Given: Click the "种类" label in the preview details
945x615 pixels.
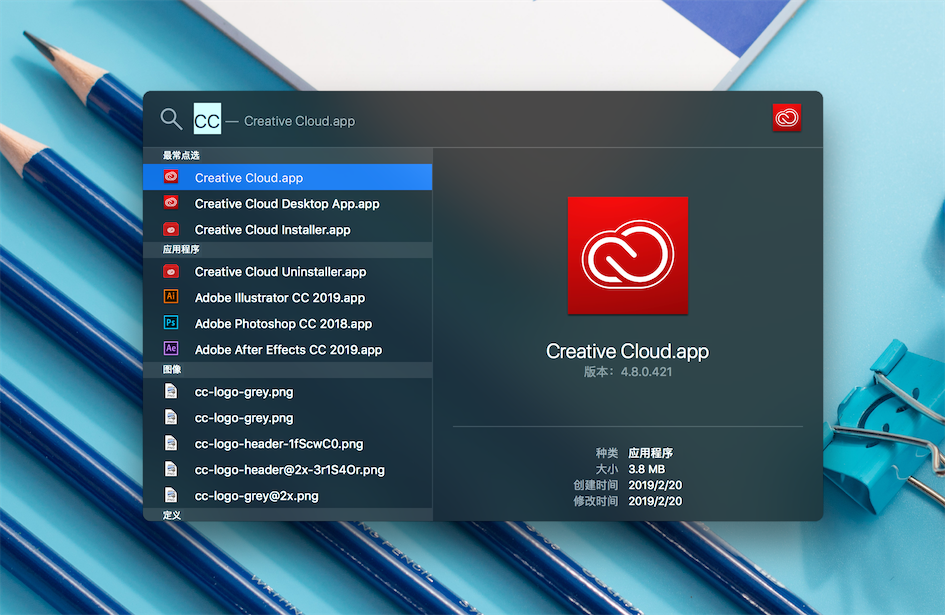Looking at the screenshot, I should [607, 453].
